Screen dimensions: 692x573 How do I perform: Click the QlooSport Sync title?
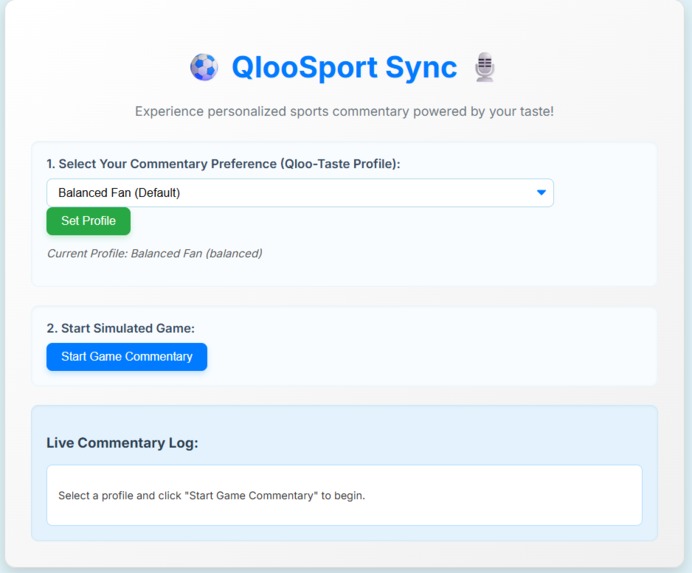[344, 68]
